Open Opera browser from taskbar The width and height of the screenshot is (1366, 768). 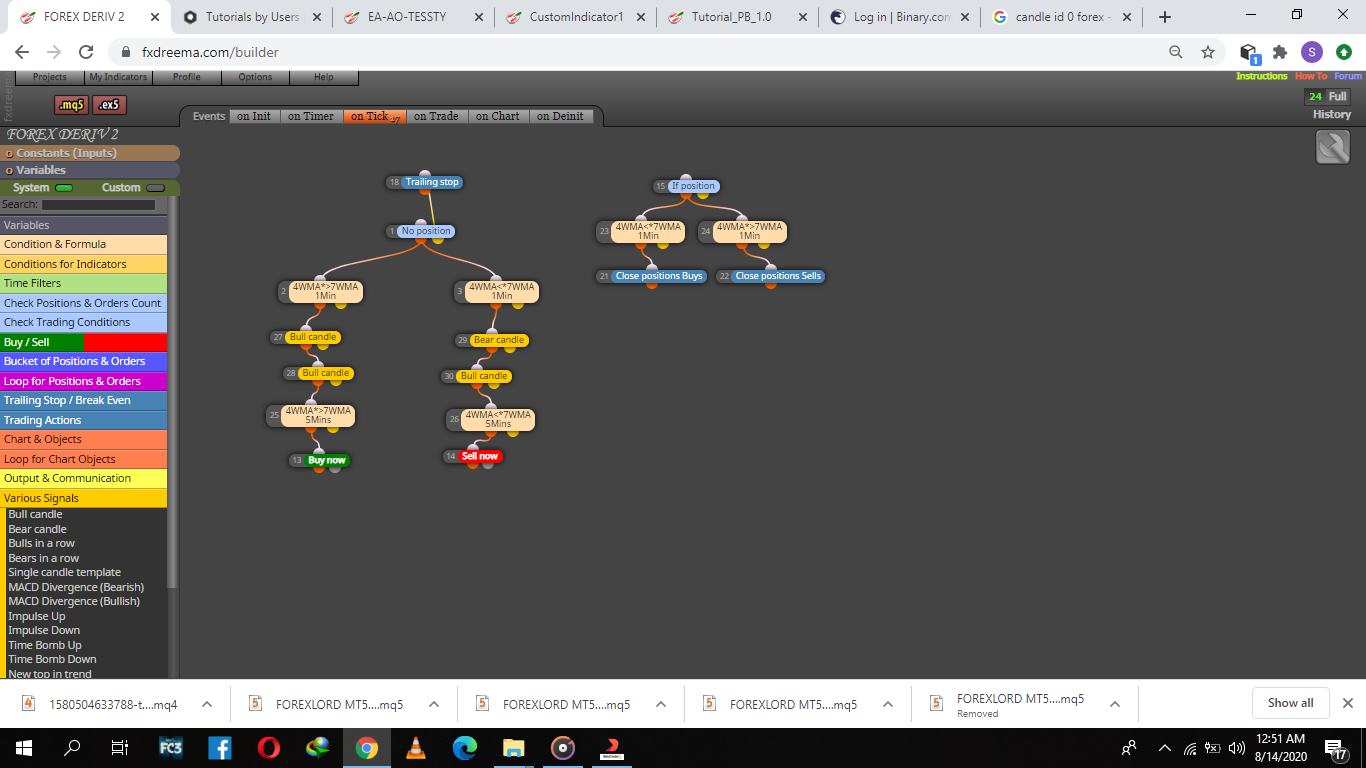(269, 747)
